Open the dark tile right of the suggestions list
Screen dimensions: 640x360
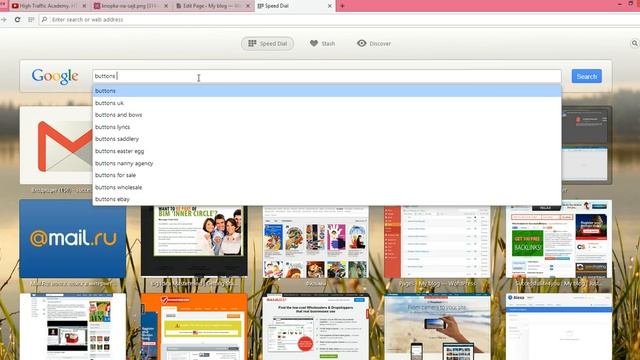[x=587, y=145]
